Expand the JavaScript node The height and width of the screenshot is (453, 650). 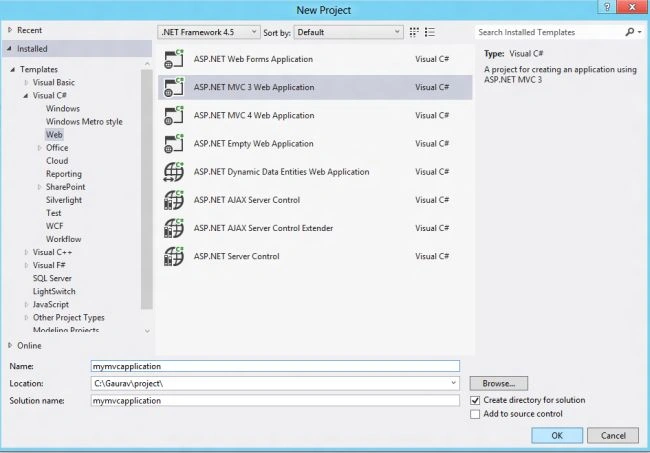[x=26, y=304]
